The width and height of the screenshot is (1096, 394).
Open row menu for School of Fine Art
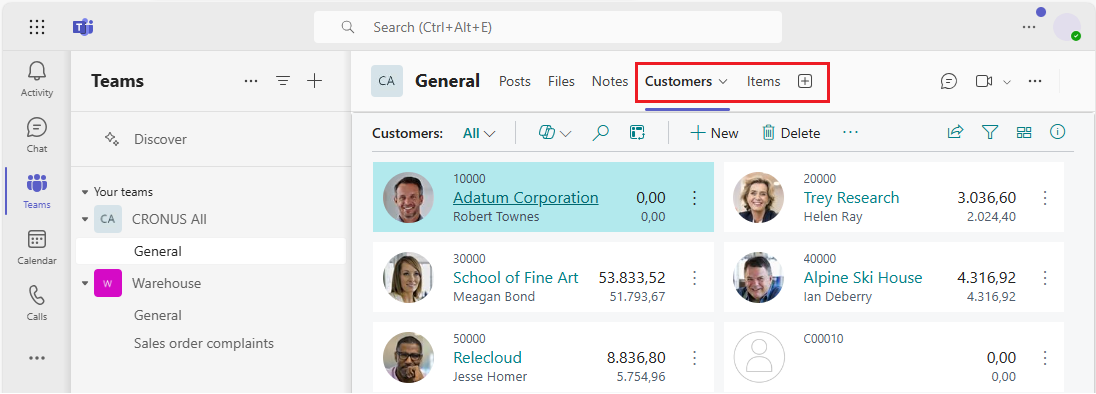coord(695,277)
